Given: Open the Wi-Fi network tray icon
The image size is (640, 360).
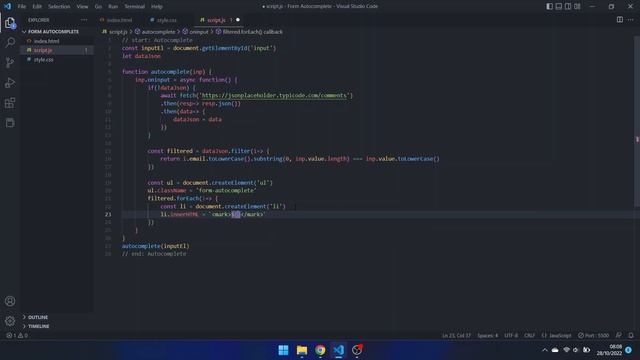Looking at the screenshot, I should click(x=566, y=350).
